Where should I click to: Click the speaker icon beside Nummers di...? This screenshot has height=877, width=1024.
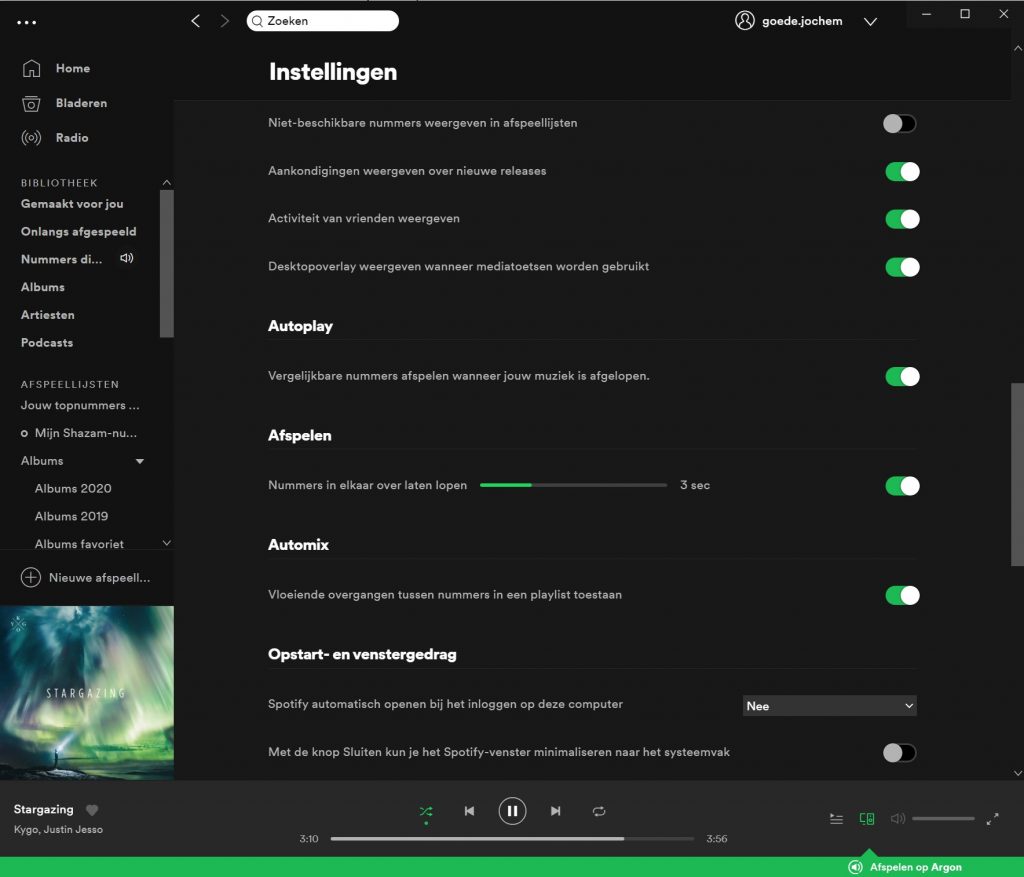point(127,259)
